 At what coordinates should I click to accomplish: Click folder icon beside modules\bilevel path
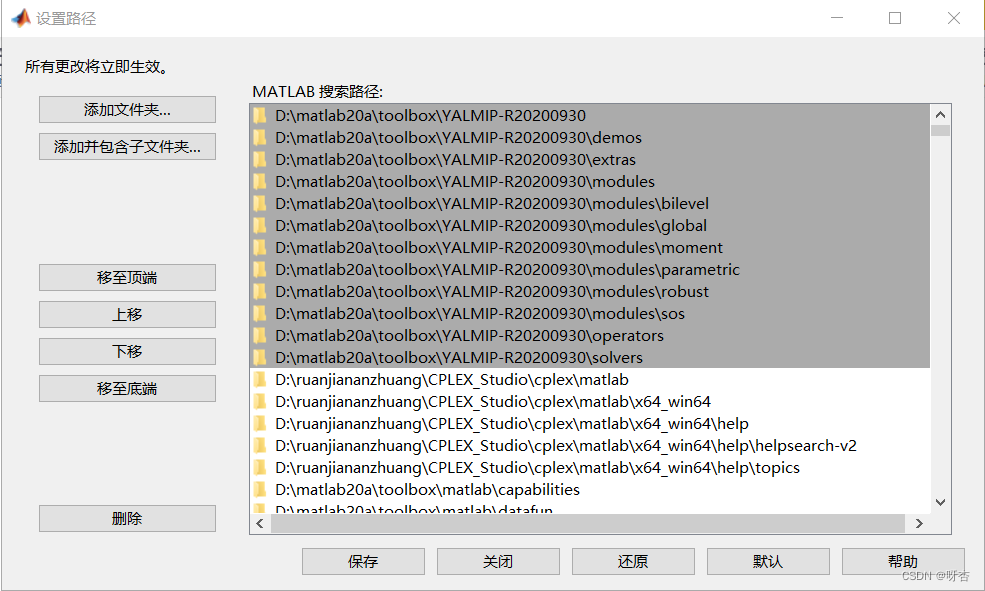pyautogui.click(x=260, y=203)
